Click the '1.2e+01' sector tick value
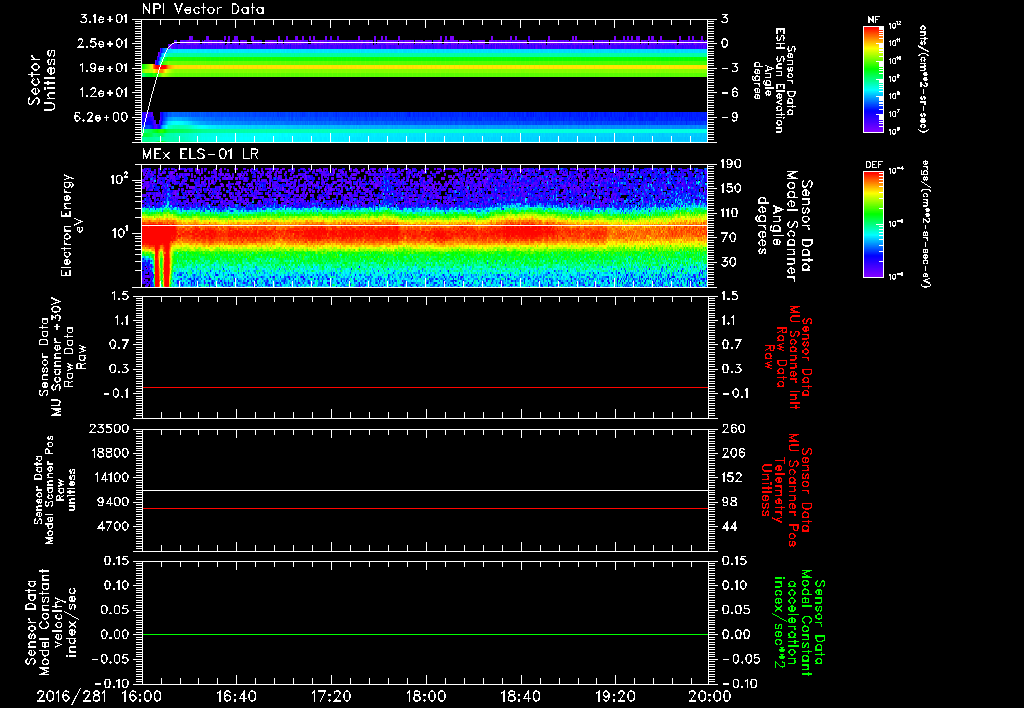 tap(104, 92)
